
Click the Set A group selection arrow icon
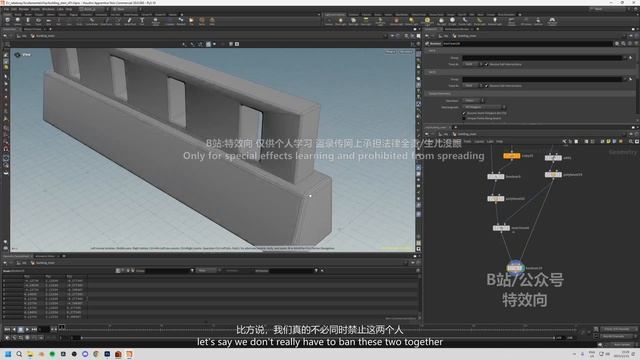(631, 58)
